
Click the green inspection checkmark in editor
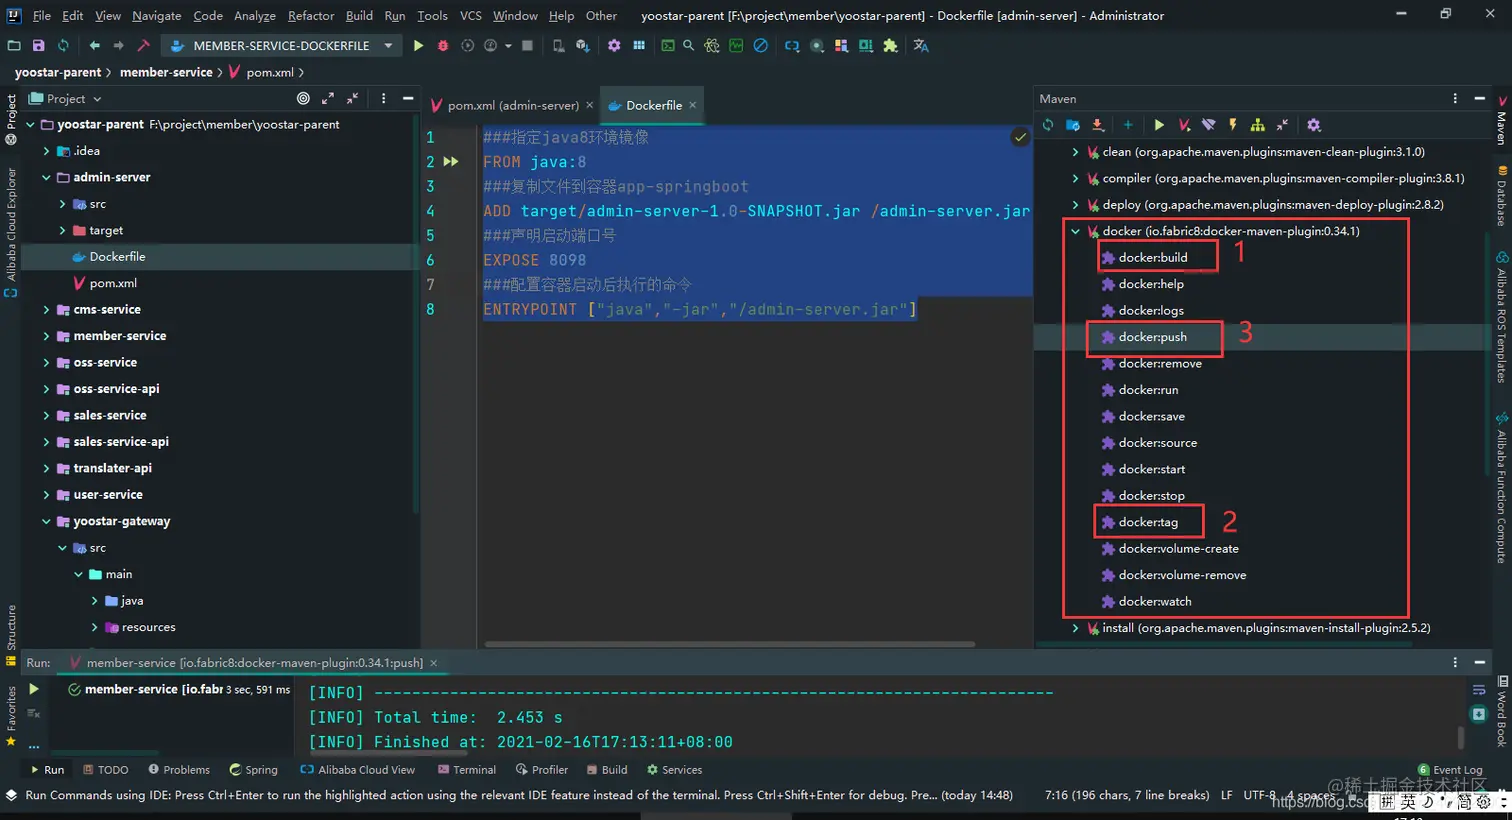pos(1020,137)
